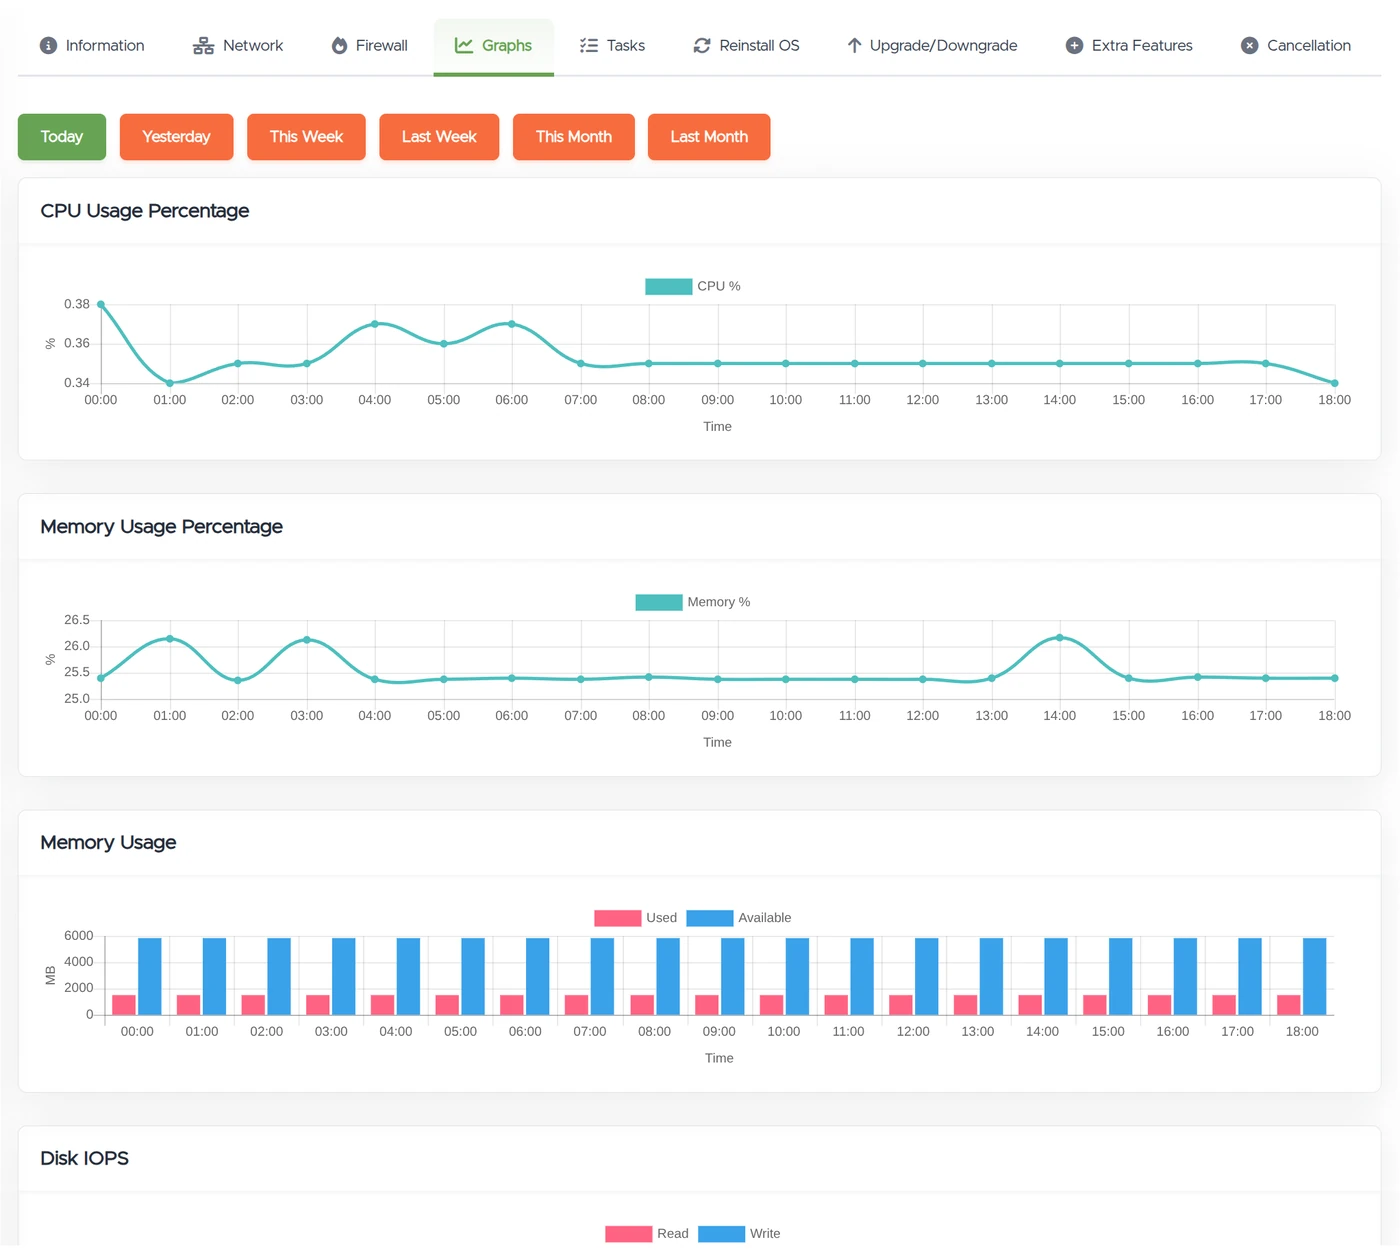Open the Firewall tab
The height and width of the screenshot is (1255, 1400).
click(369, 46)
